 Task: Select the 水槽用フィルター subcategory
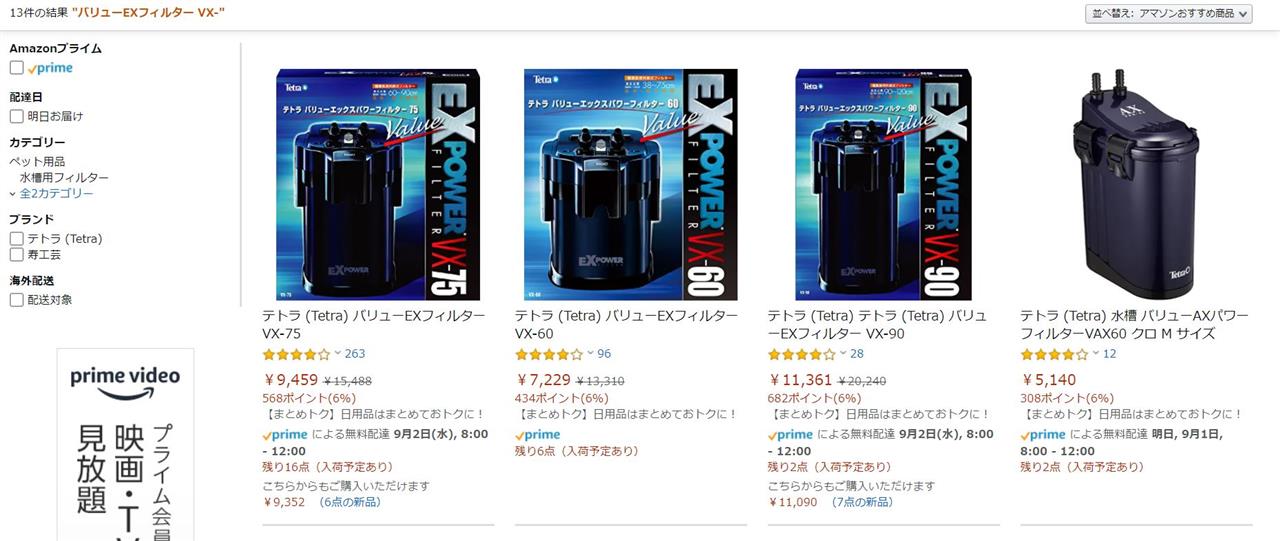64,177
